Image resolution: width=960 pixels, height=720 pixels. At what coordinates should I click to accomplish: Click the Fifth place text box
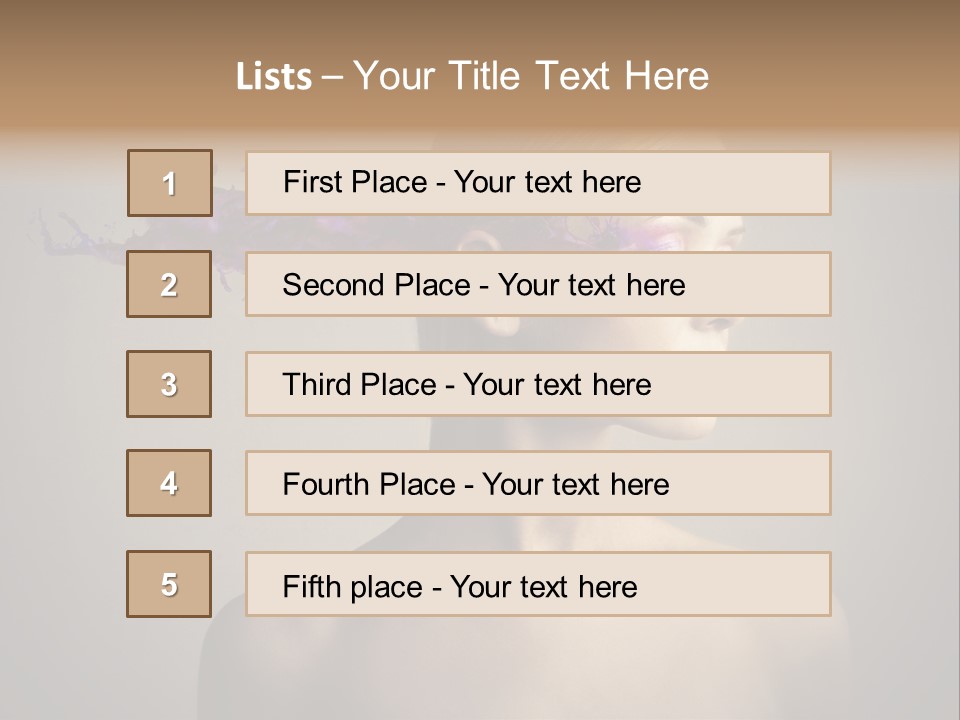[x=538, y=584]
